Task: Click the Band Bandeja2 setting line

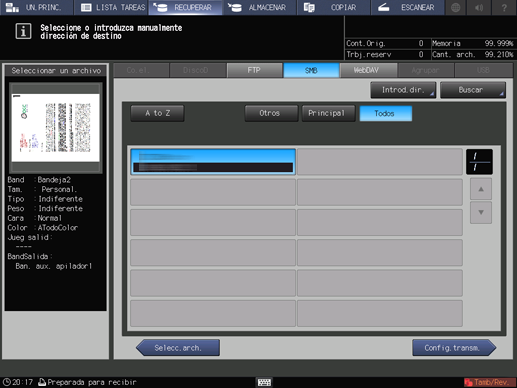Action: point(39,180)
